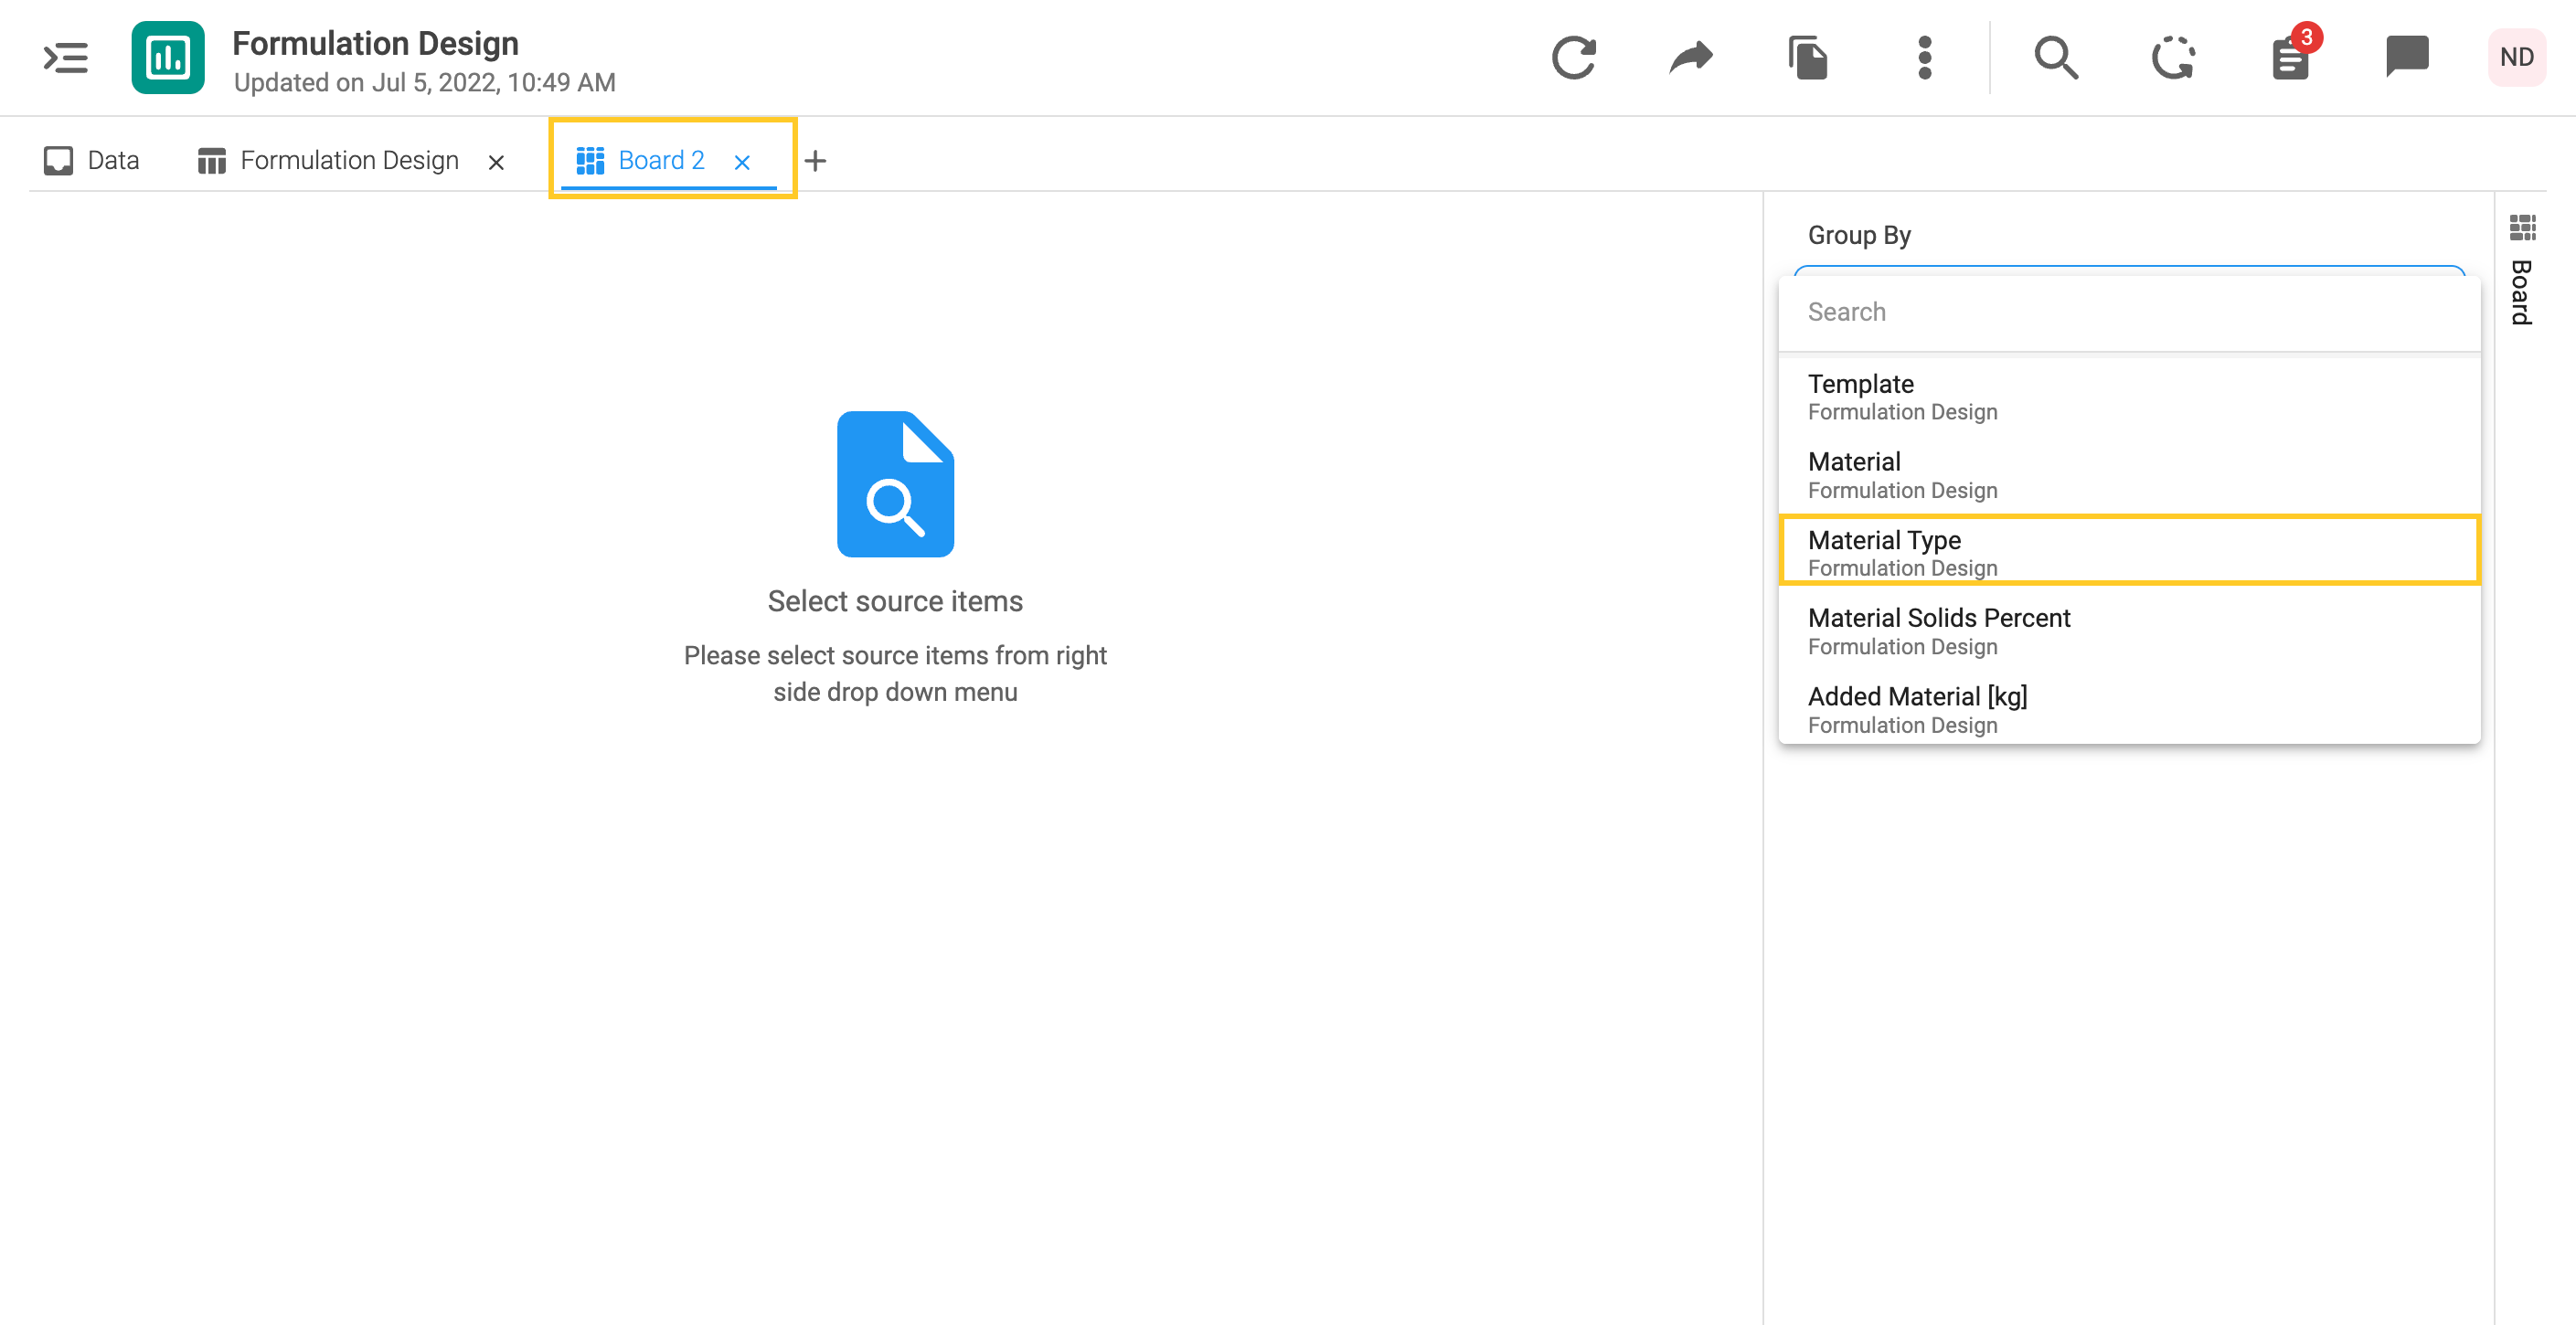Image resolution: width=2576 pixels, height=1325 pixels.
Task: Click the Formulation Design title text
Action: point(375,43)
